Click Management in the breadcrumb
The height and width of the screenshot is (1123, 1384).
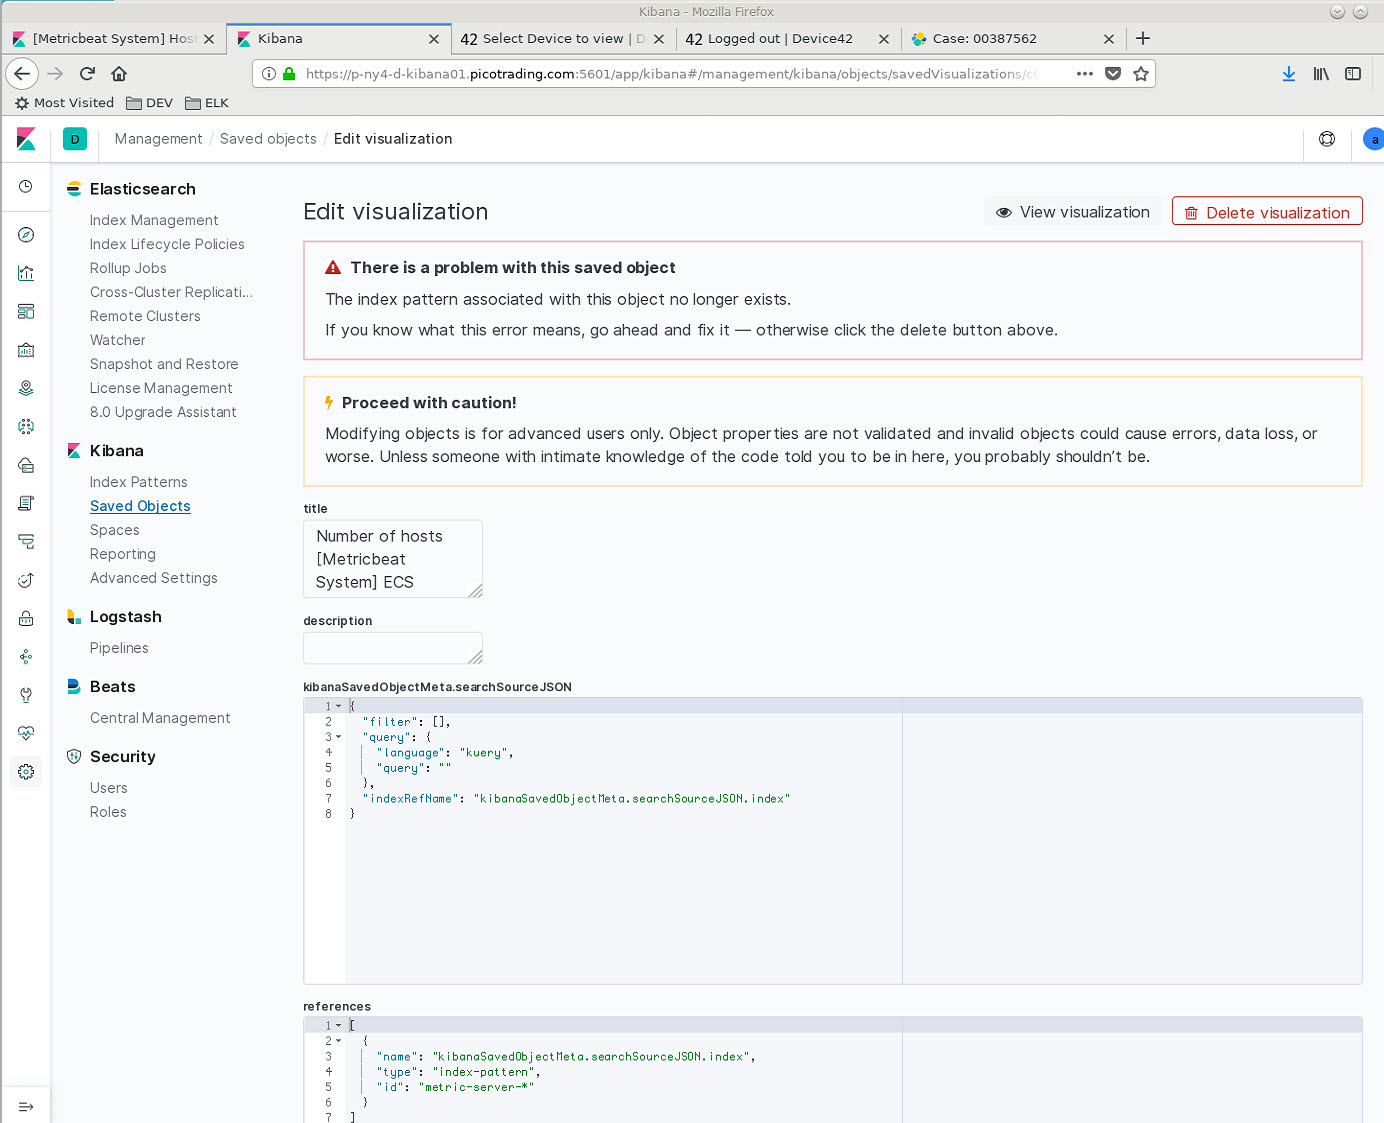(x=158, y=139)
